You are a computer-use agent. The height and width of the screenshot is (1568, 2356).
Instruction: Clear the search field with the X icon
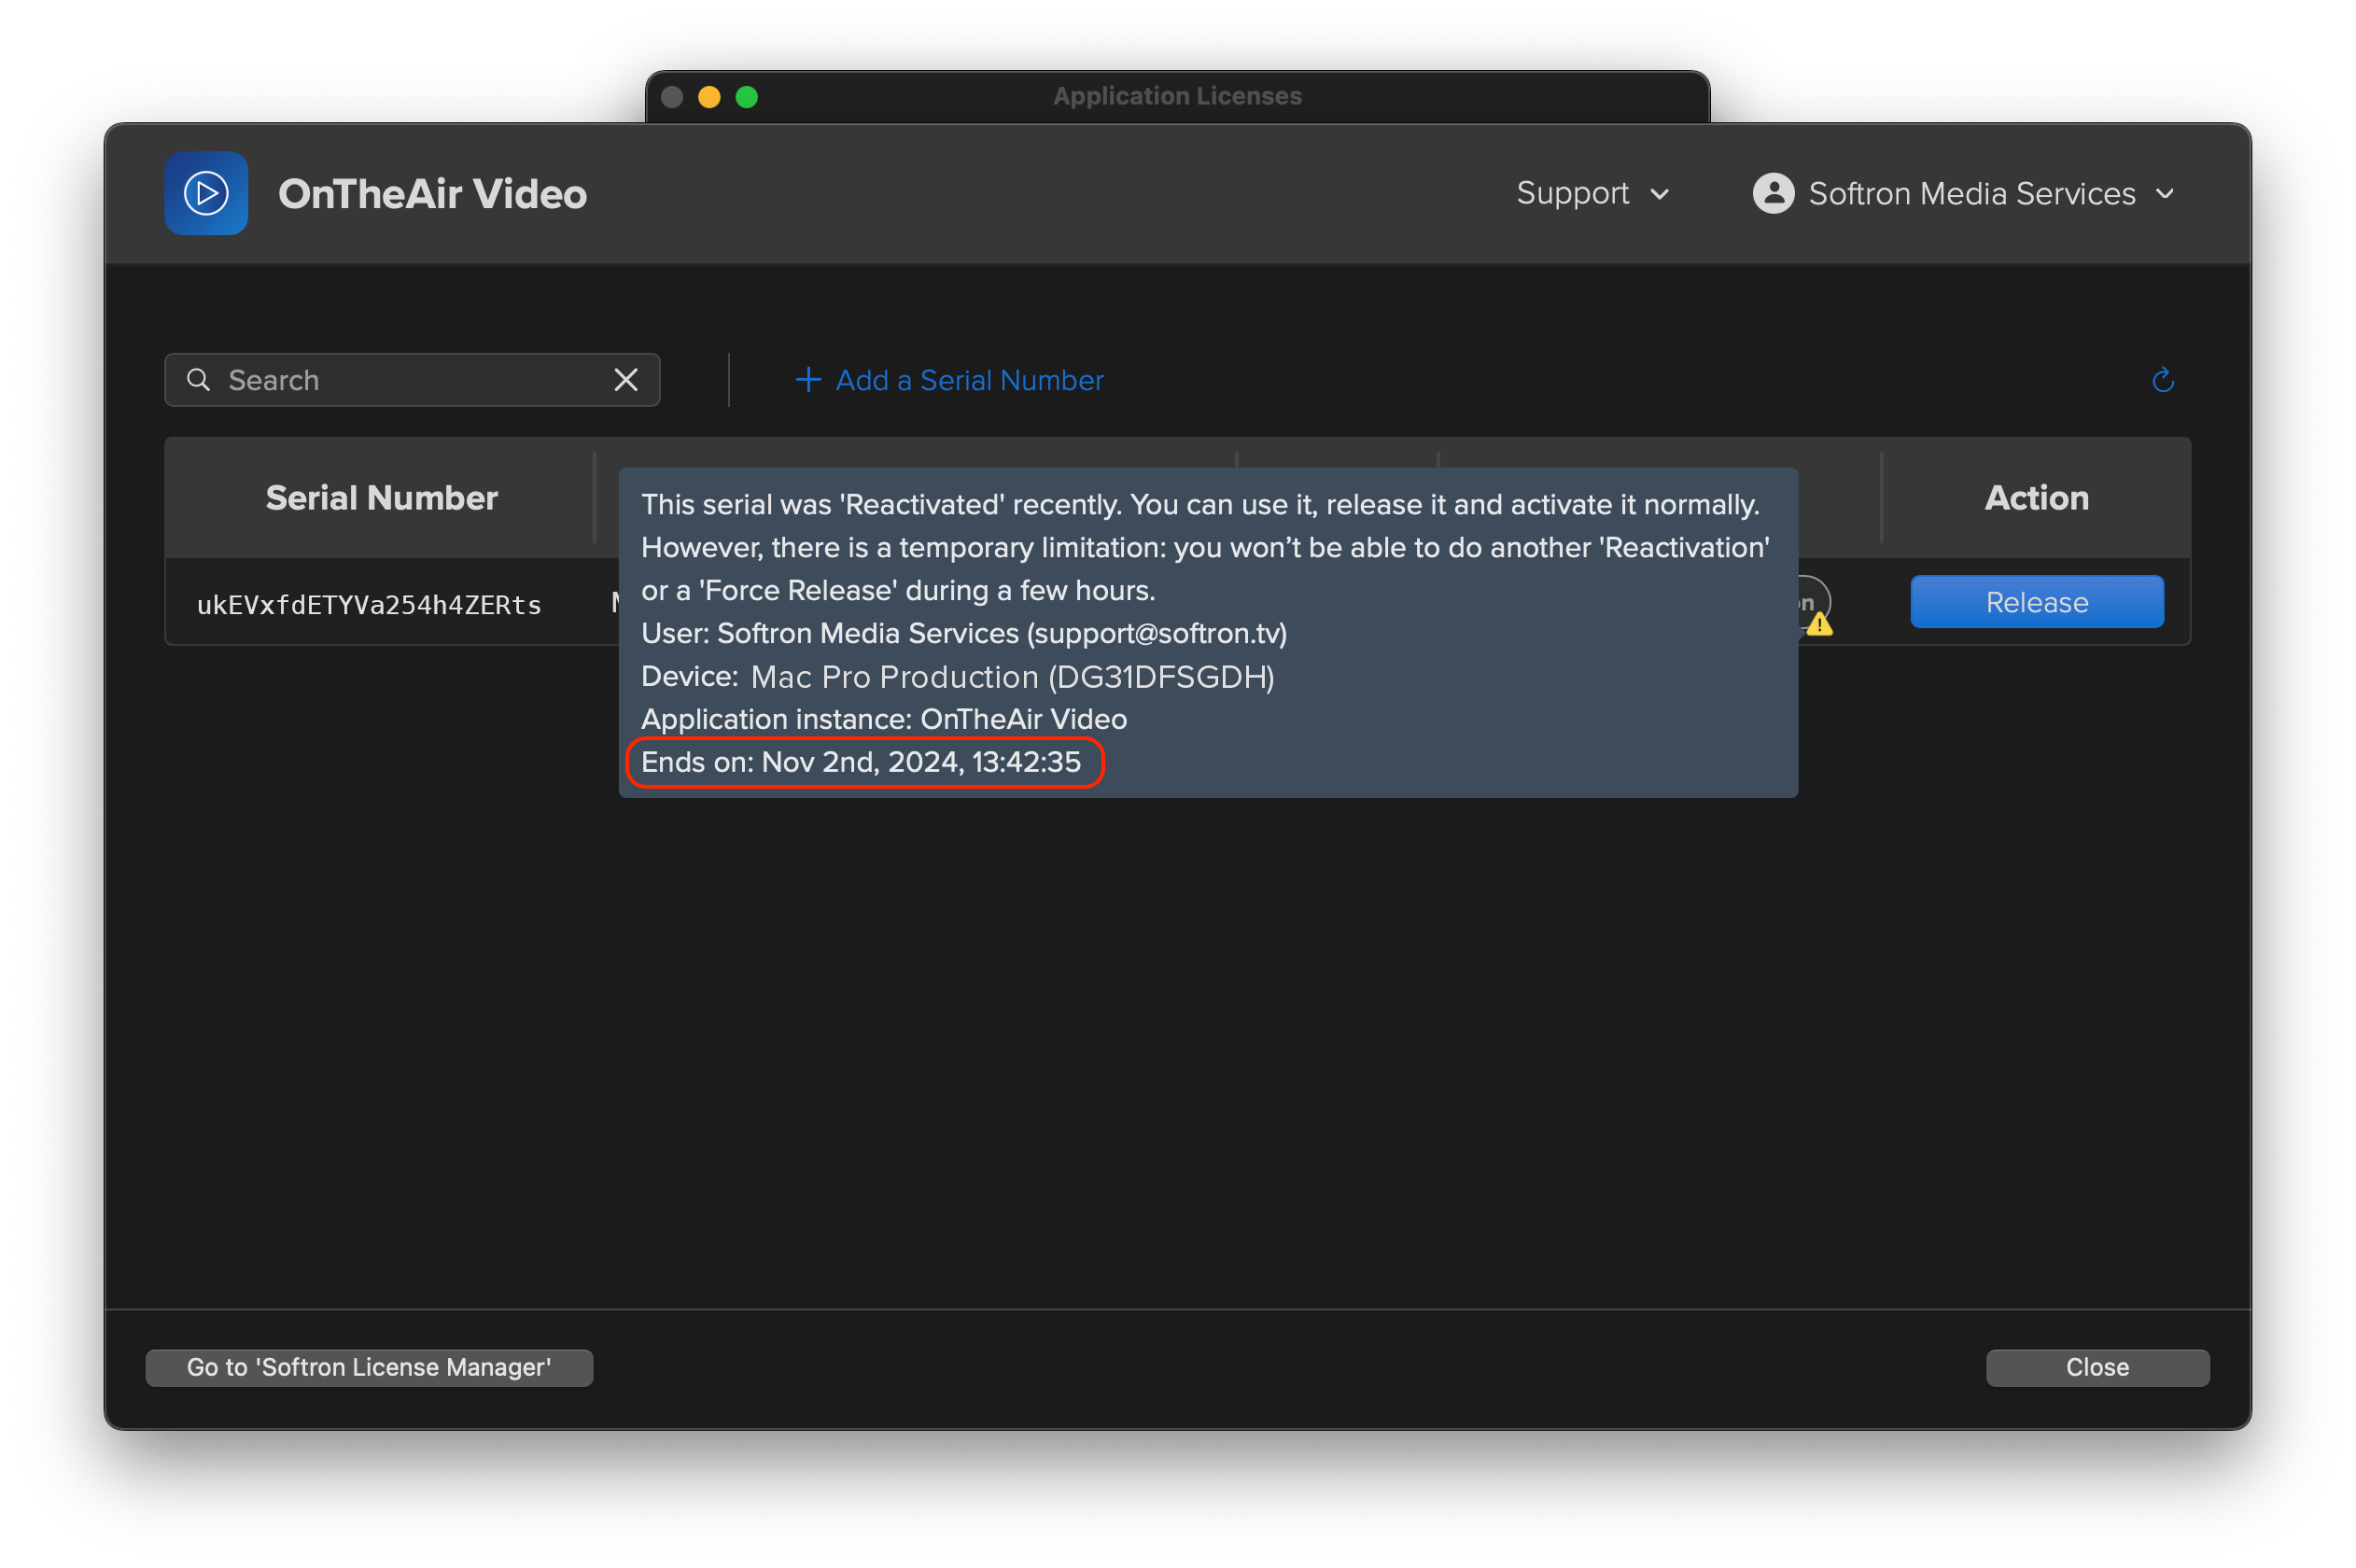[626, 380]
